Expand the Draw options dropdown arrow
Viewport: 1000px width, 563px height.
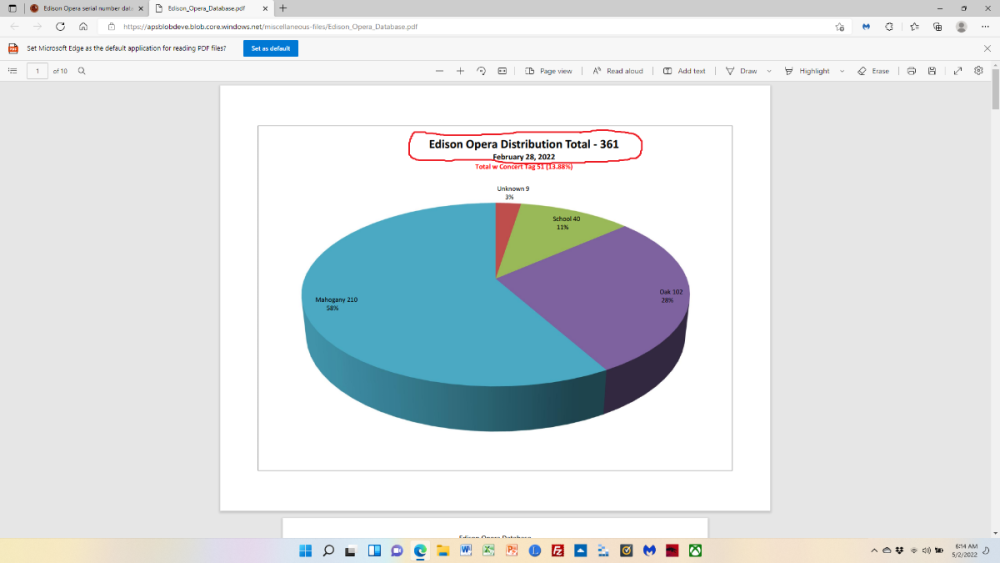coord(769,71)
